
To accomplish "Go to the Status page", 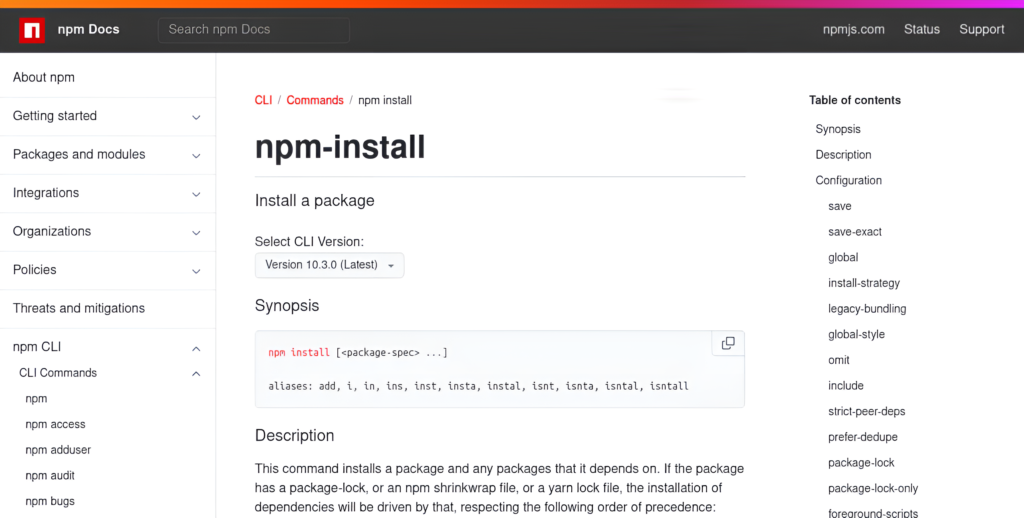I will (921, 30).
